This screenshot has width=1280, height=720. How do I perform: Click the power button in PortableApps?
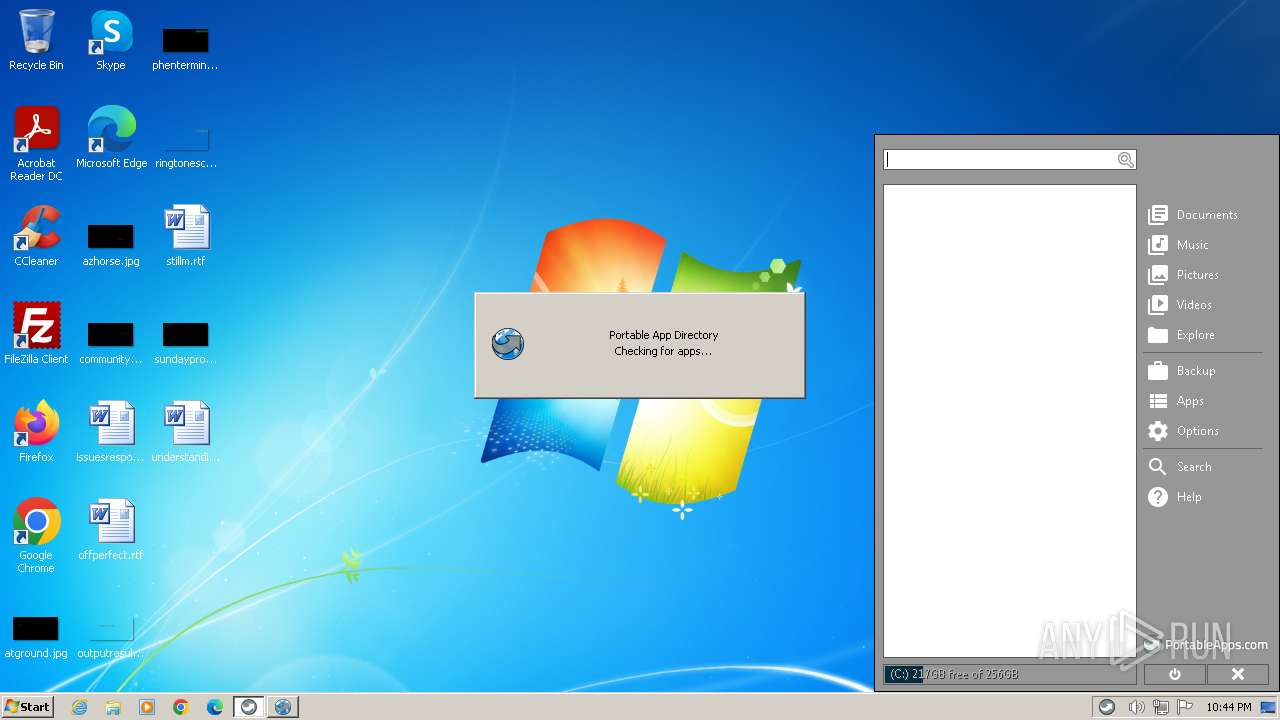[1175, 674]
